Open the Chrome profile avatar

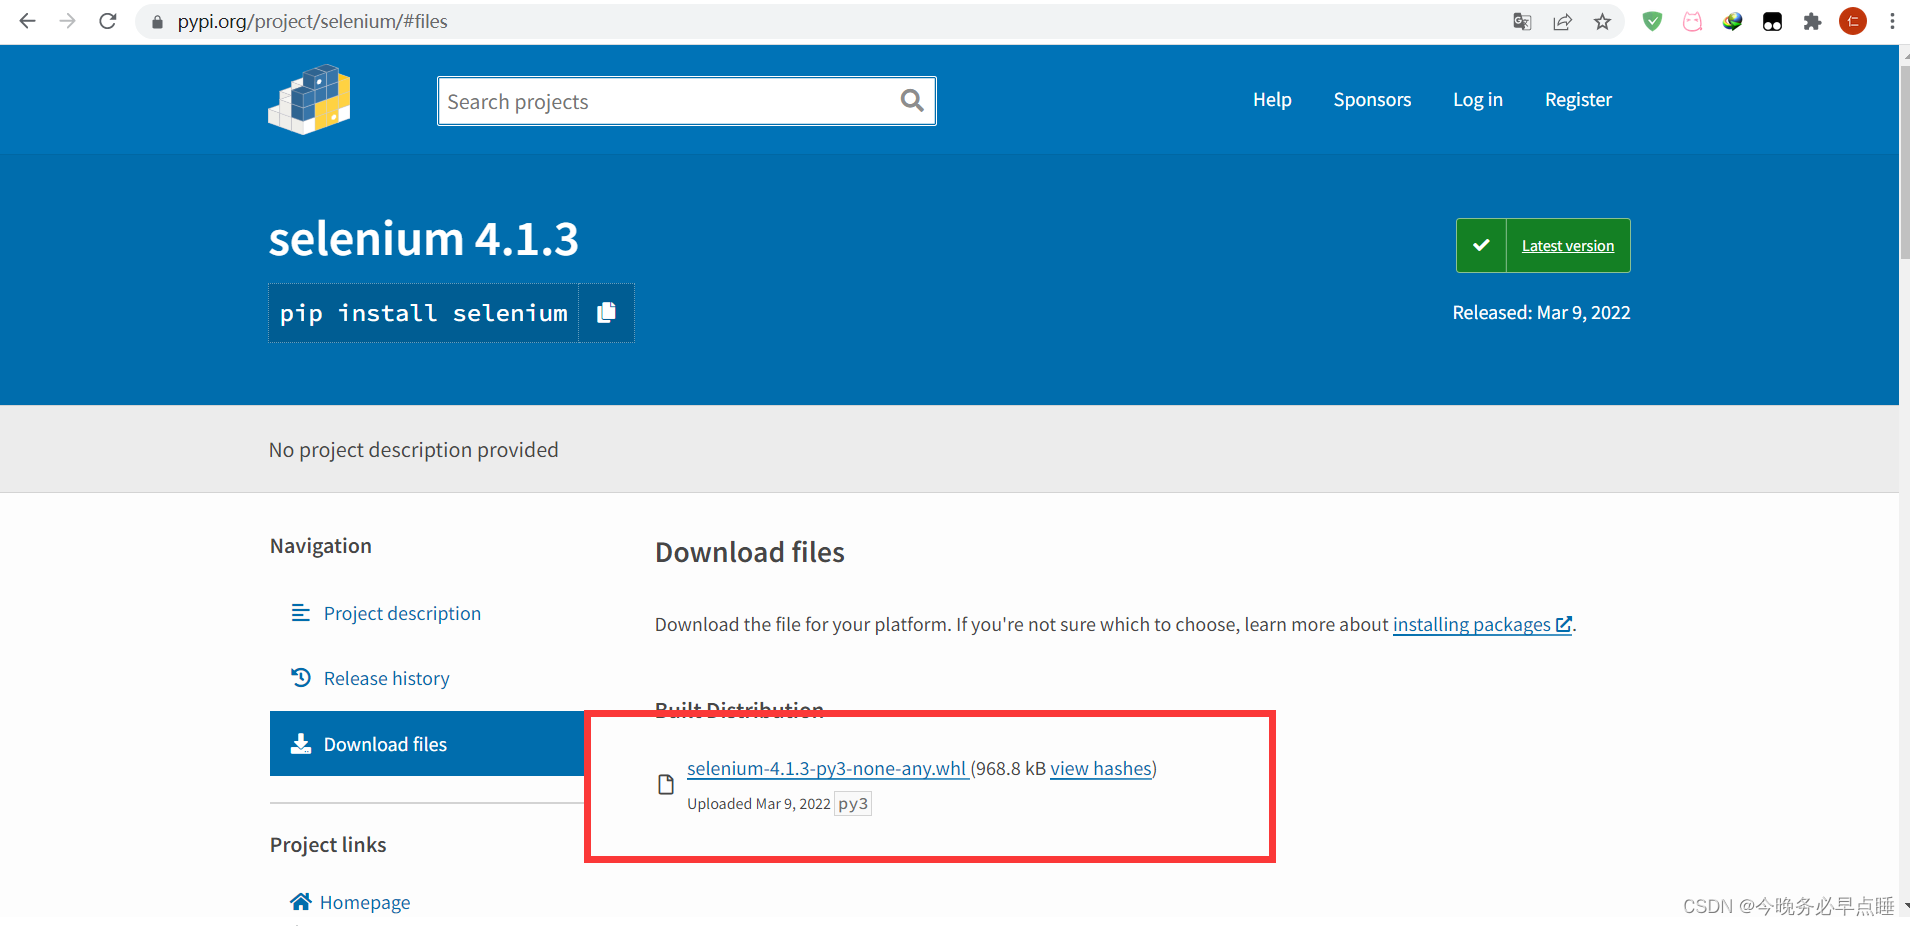pos(1852,21)
